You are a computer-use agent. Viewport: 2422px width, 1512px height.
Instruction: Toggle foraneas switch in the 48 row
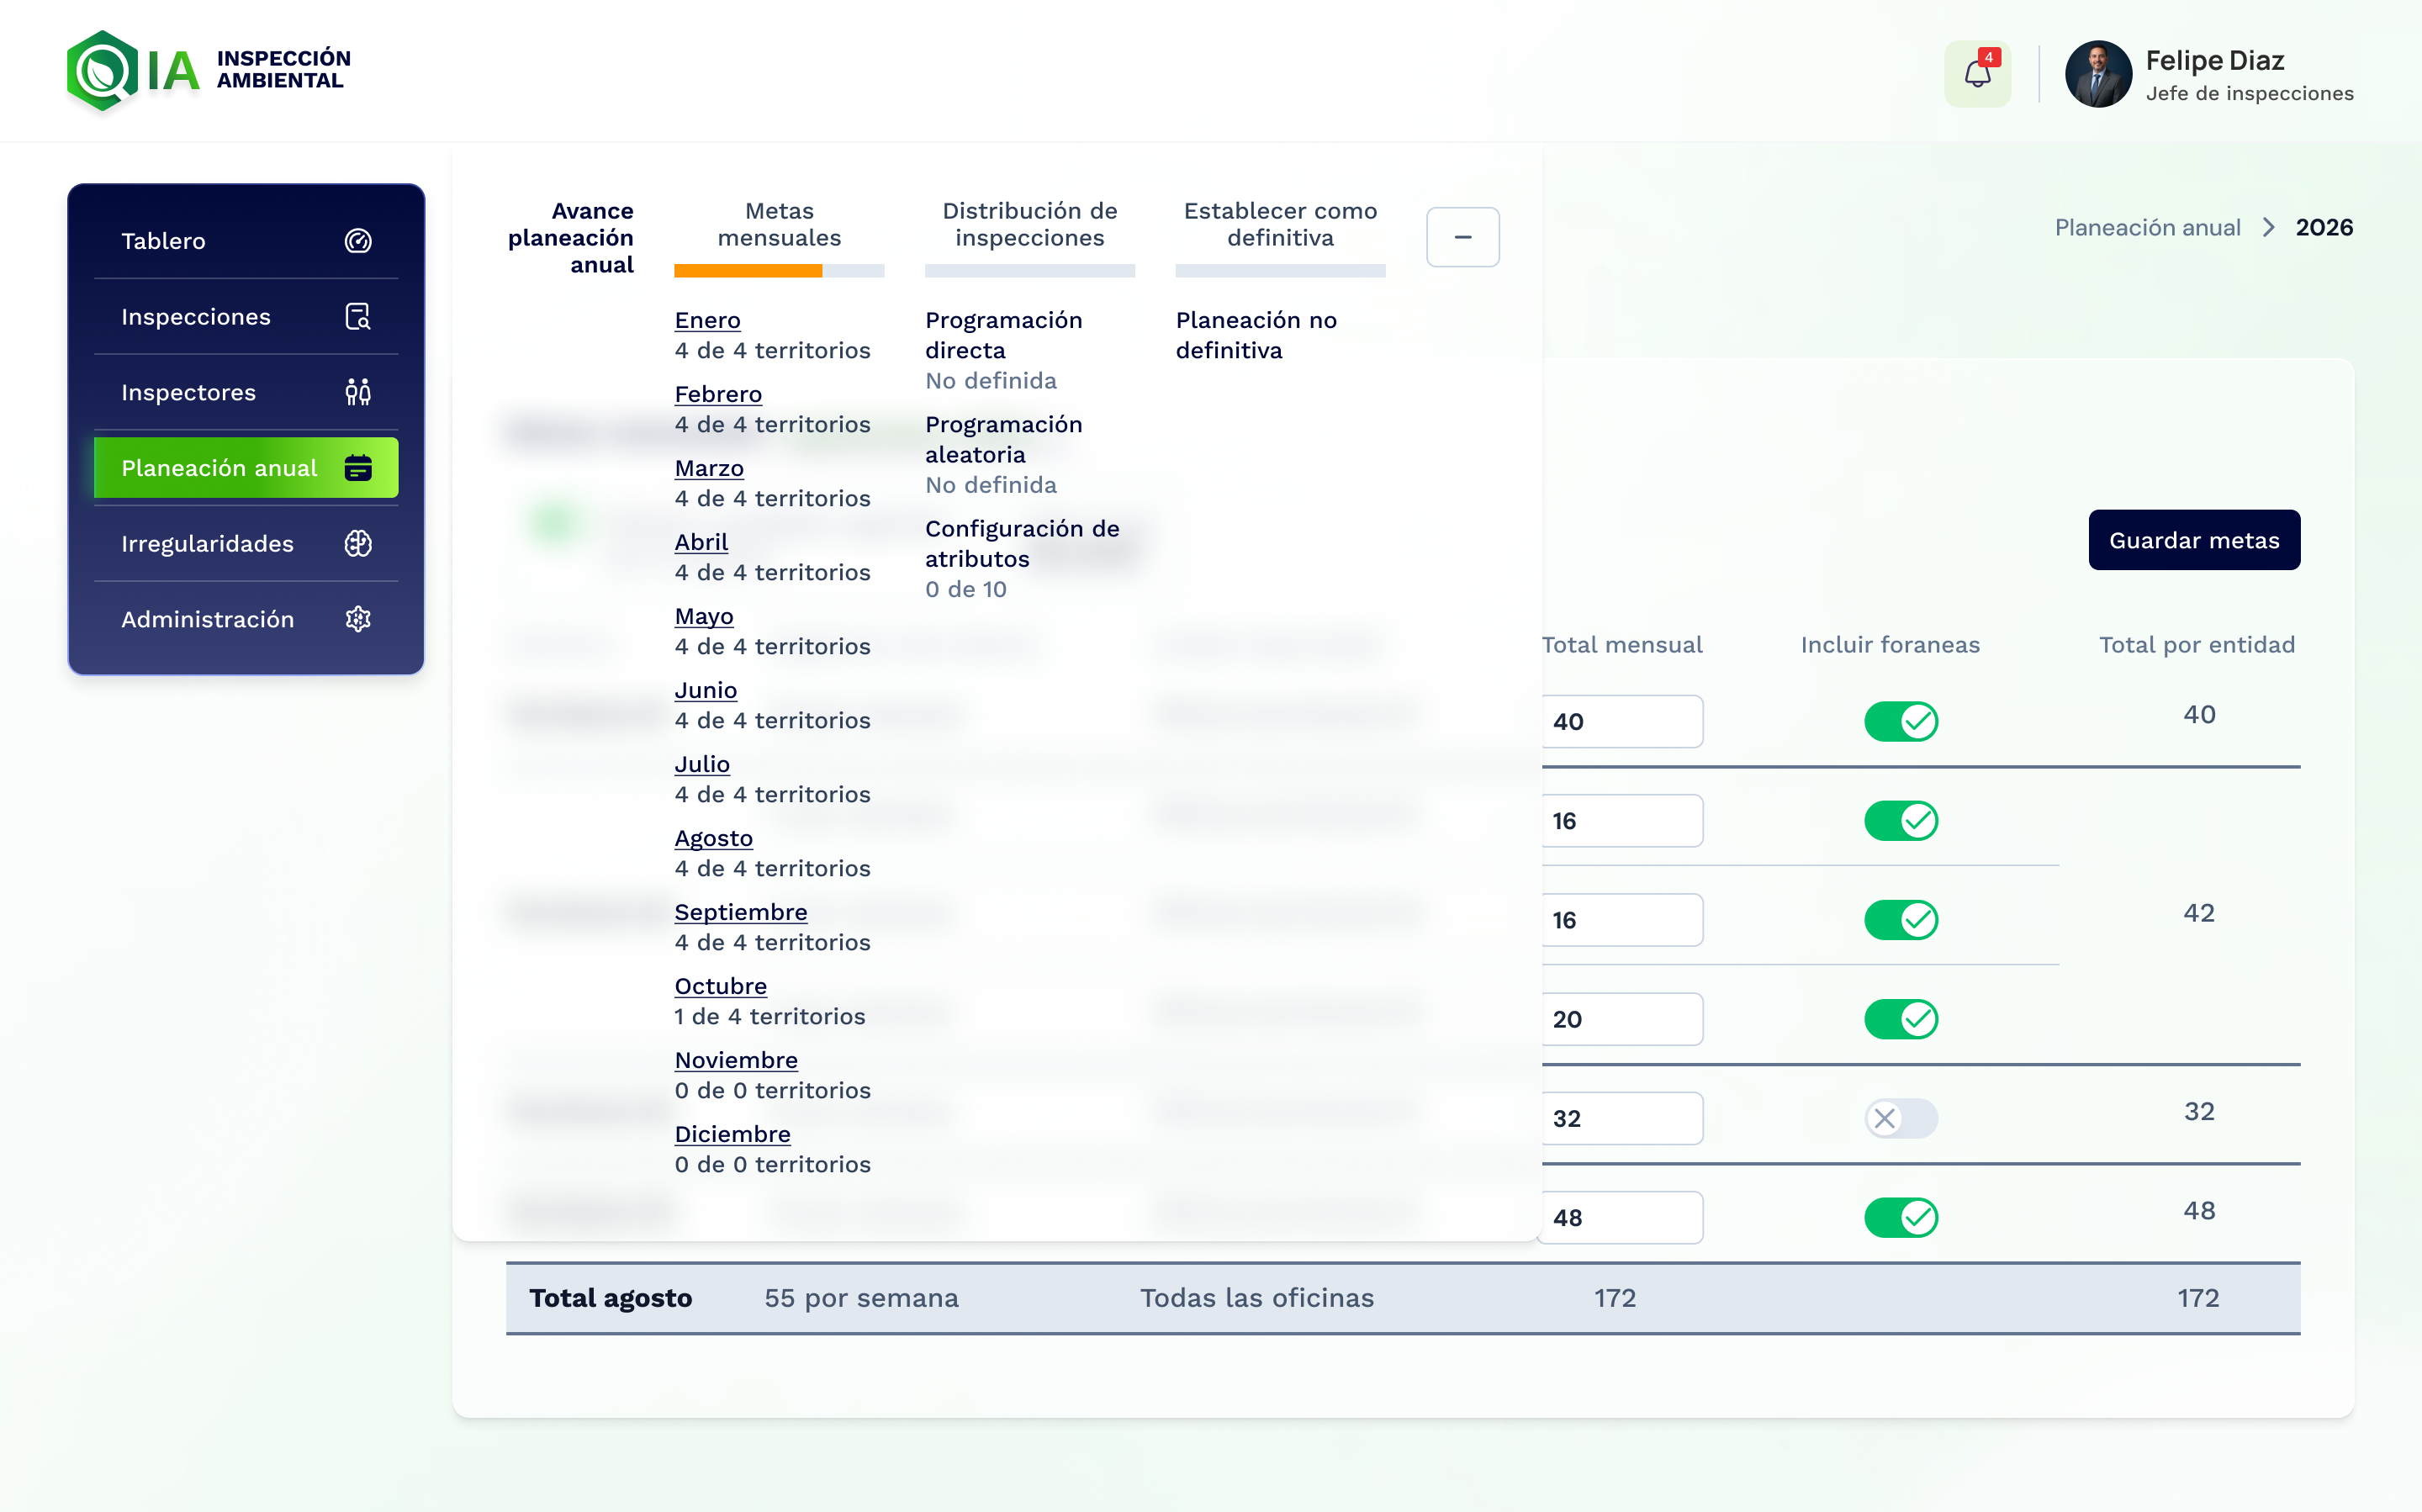pos(1900,1217)
